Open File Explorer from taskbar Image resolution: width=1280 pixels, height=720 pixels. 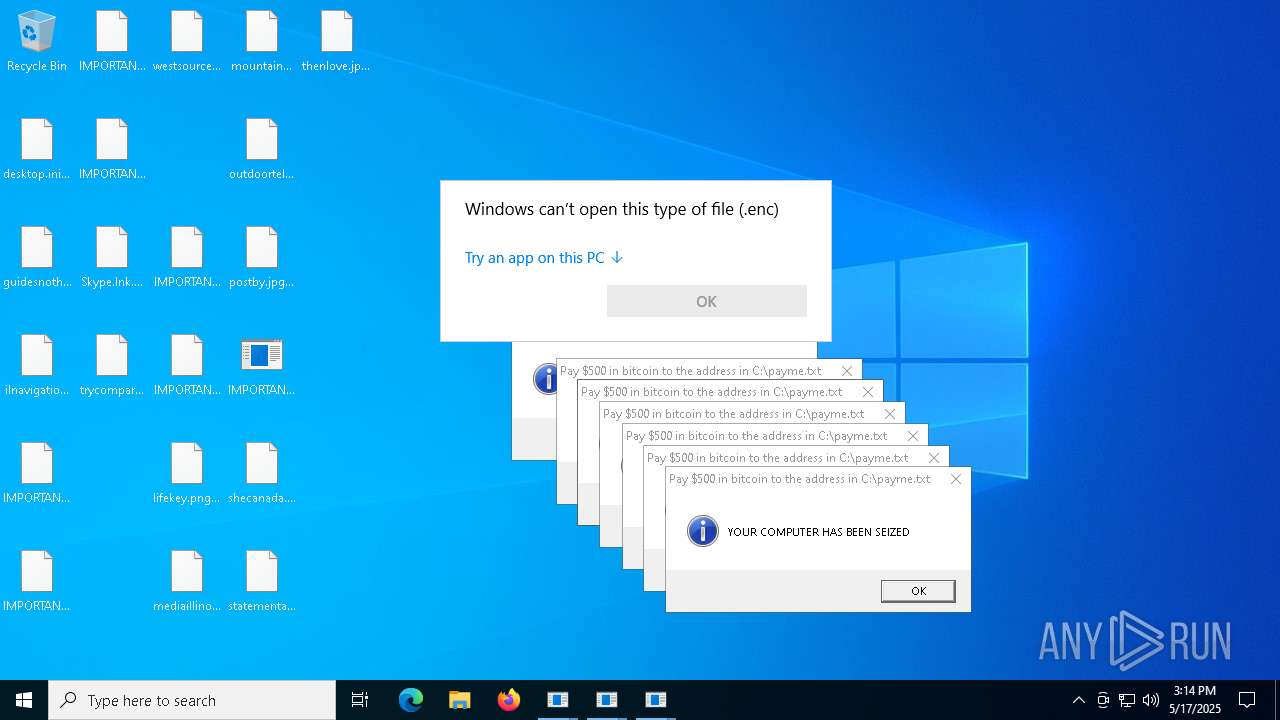click(460, 700)
